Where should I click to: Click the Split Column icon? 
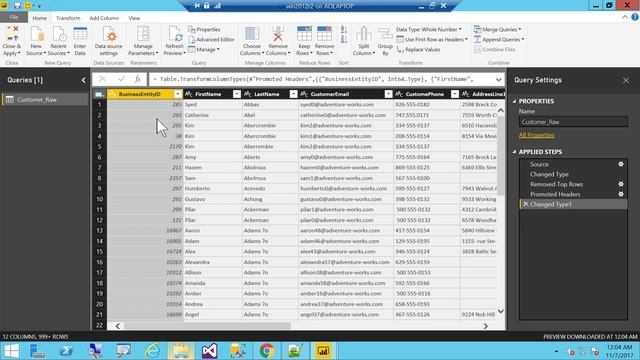pyautogui.click(x=363, y=34)
